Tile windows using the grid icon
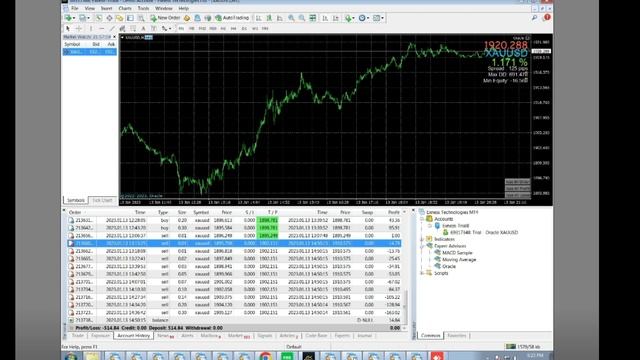Screen dimensions: 640x360 coord(313,18)
